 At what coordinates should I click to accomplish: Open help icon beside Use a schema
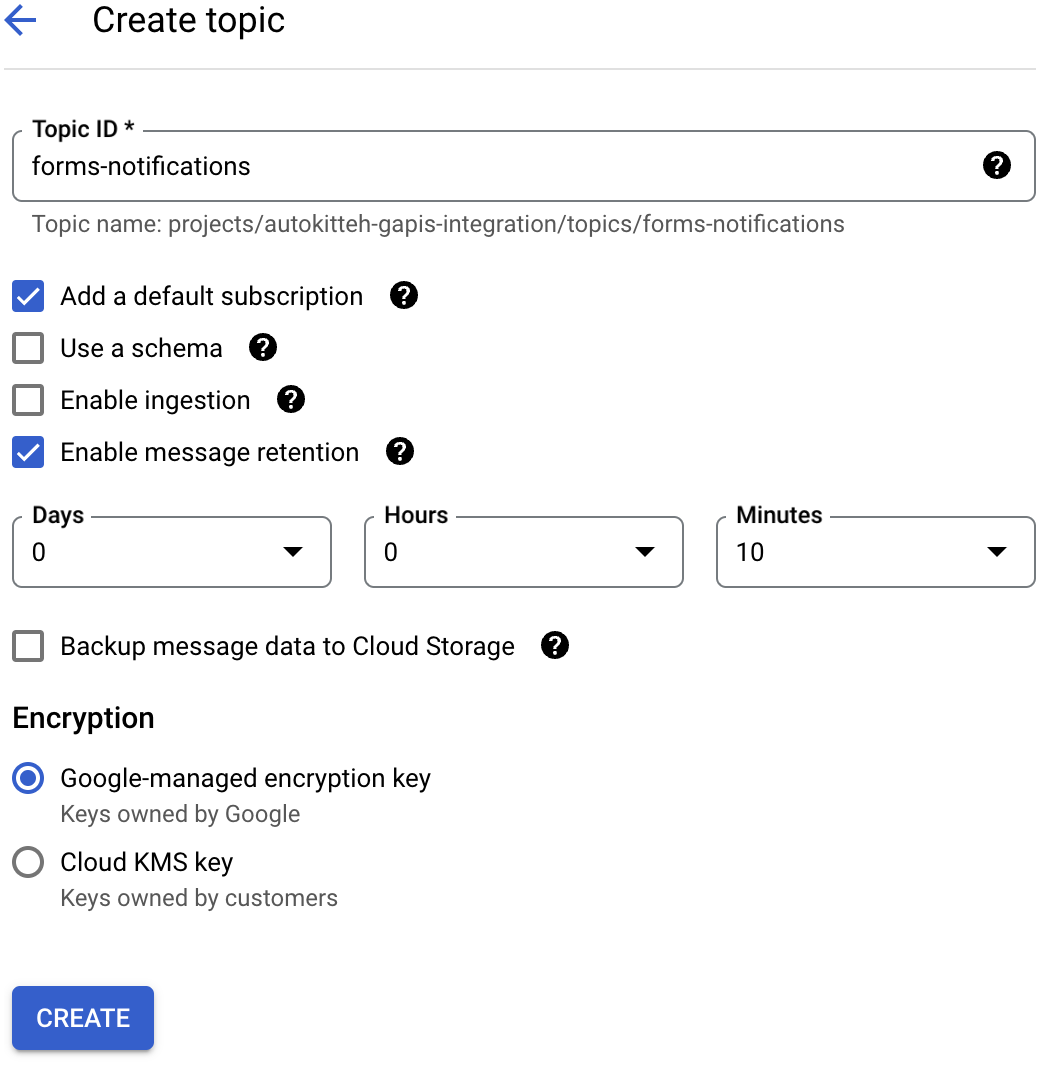[x=262, y=347]
